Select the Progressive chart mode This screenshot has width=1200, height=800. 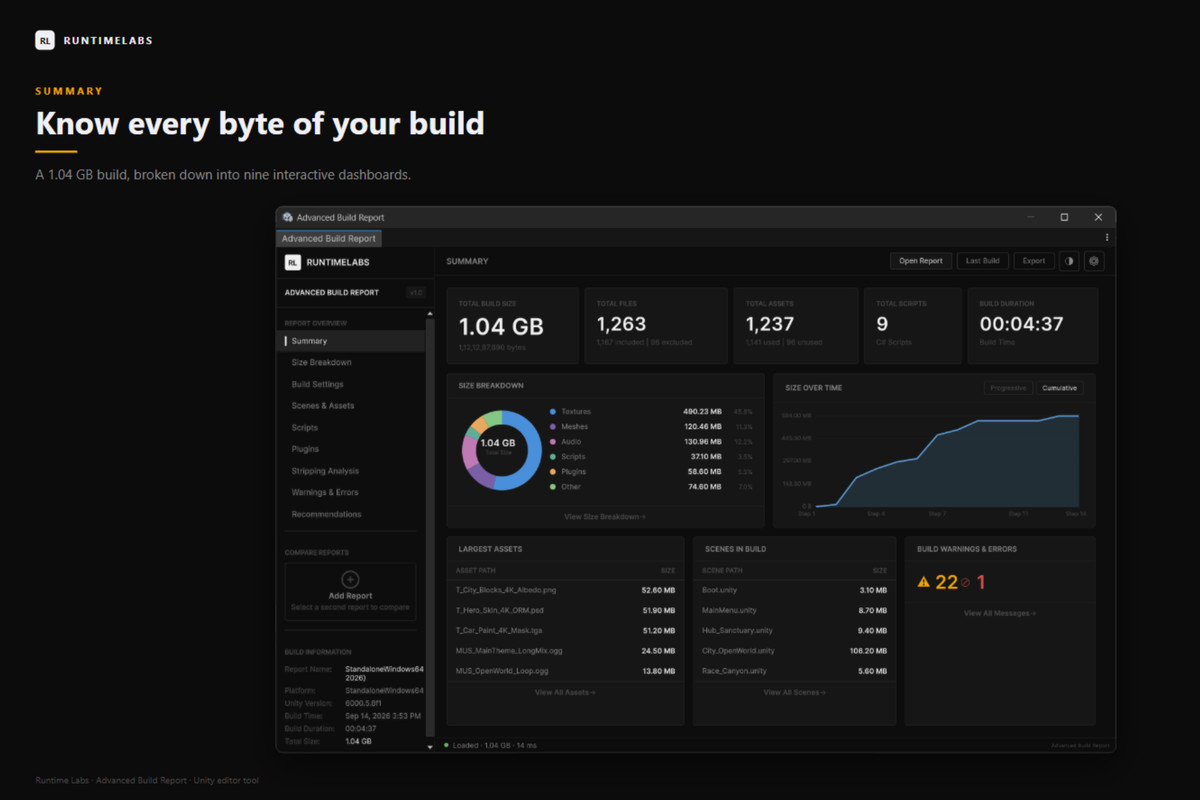click(1007, 388)
